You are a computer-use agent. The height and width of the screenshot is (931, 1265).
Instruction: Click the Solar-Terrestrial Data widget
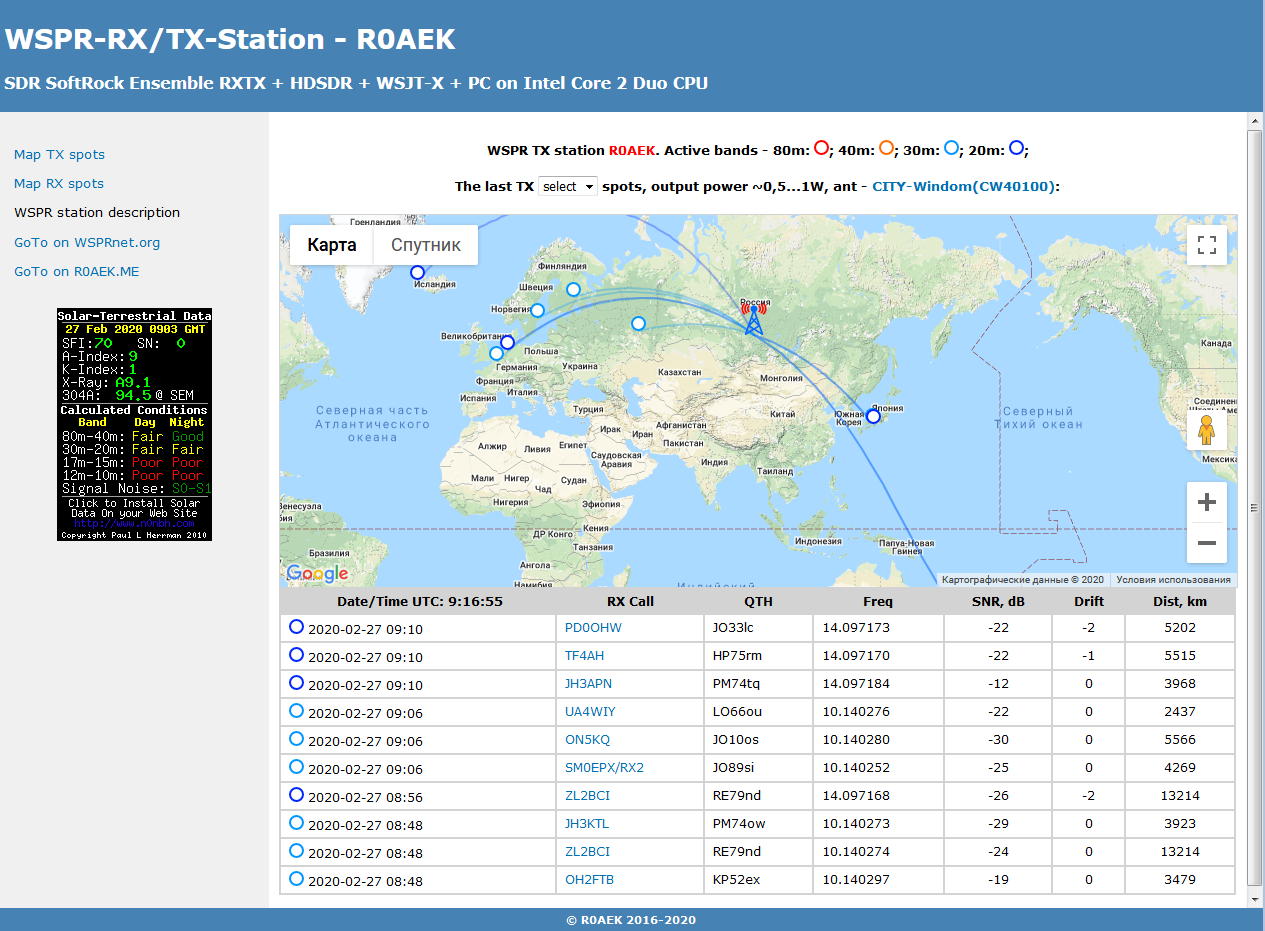point(134,424)
